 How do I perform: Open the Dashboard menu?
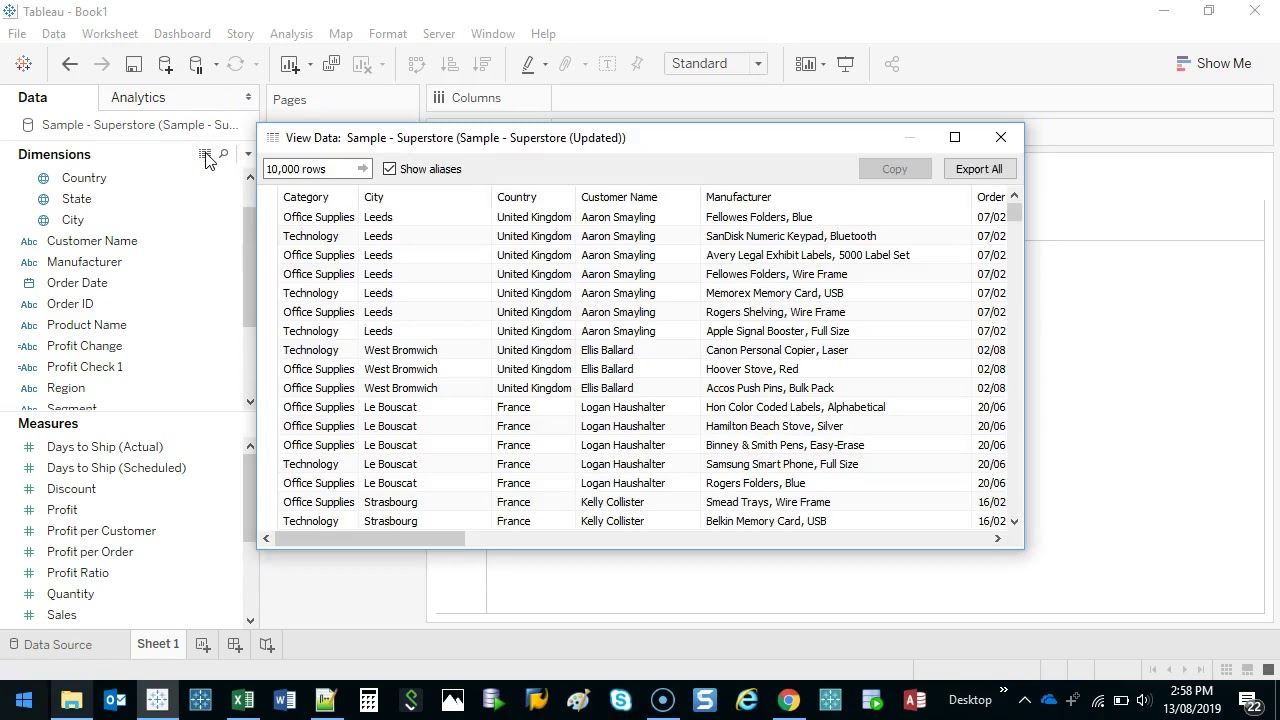coord(182,34)
